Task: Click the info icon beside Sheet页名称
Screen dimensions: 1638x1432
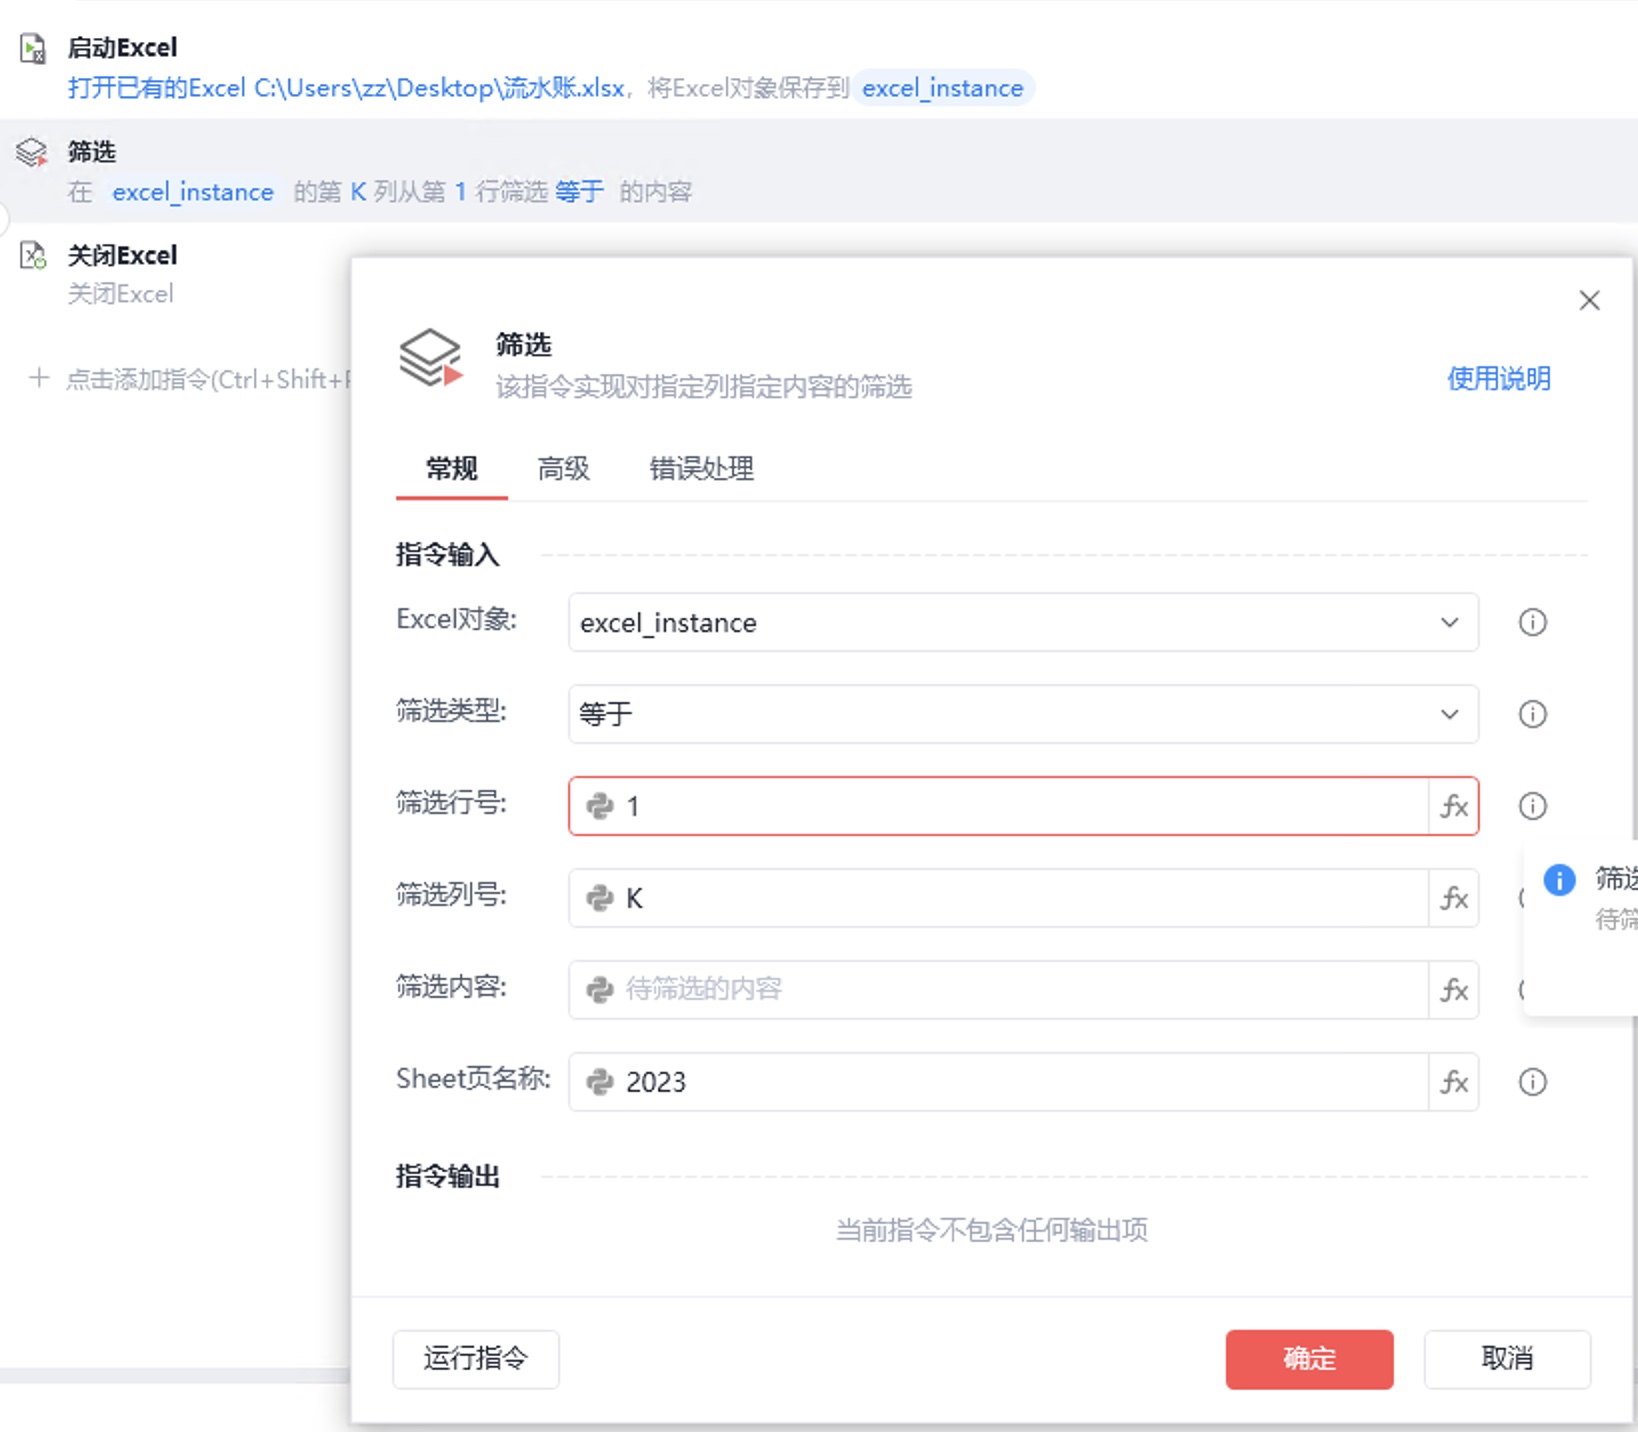Action: click(x=1532, y=1082)
